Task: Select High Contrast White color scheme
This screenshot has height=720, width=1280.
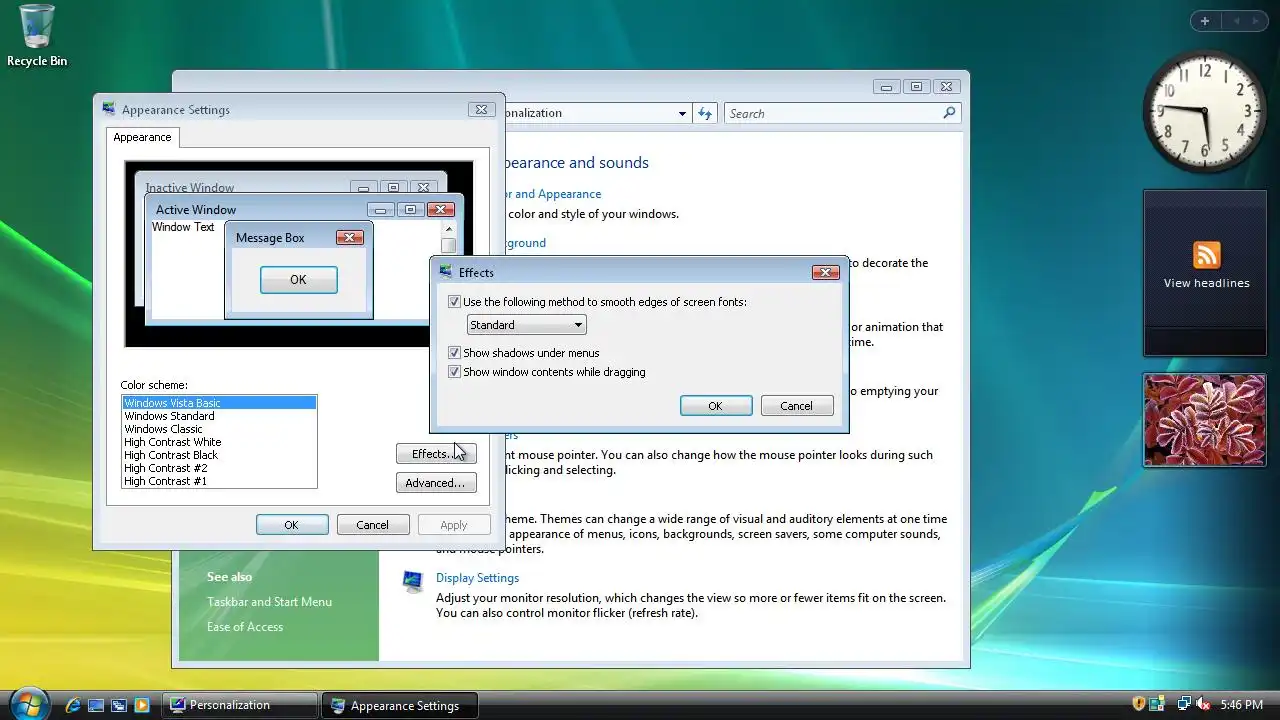Action: 219,442
